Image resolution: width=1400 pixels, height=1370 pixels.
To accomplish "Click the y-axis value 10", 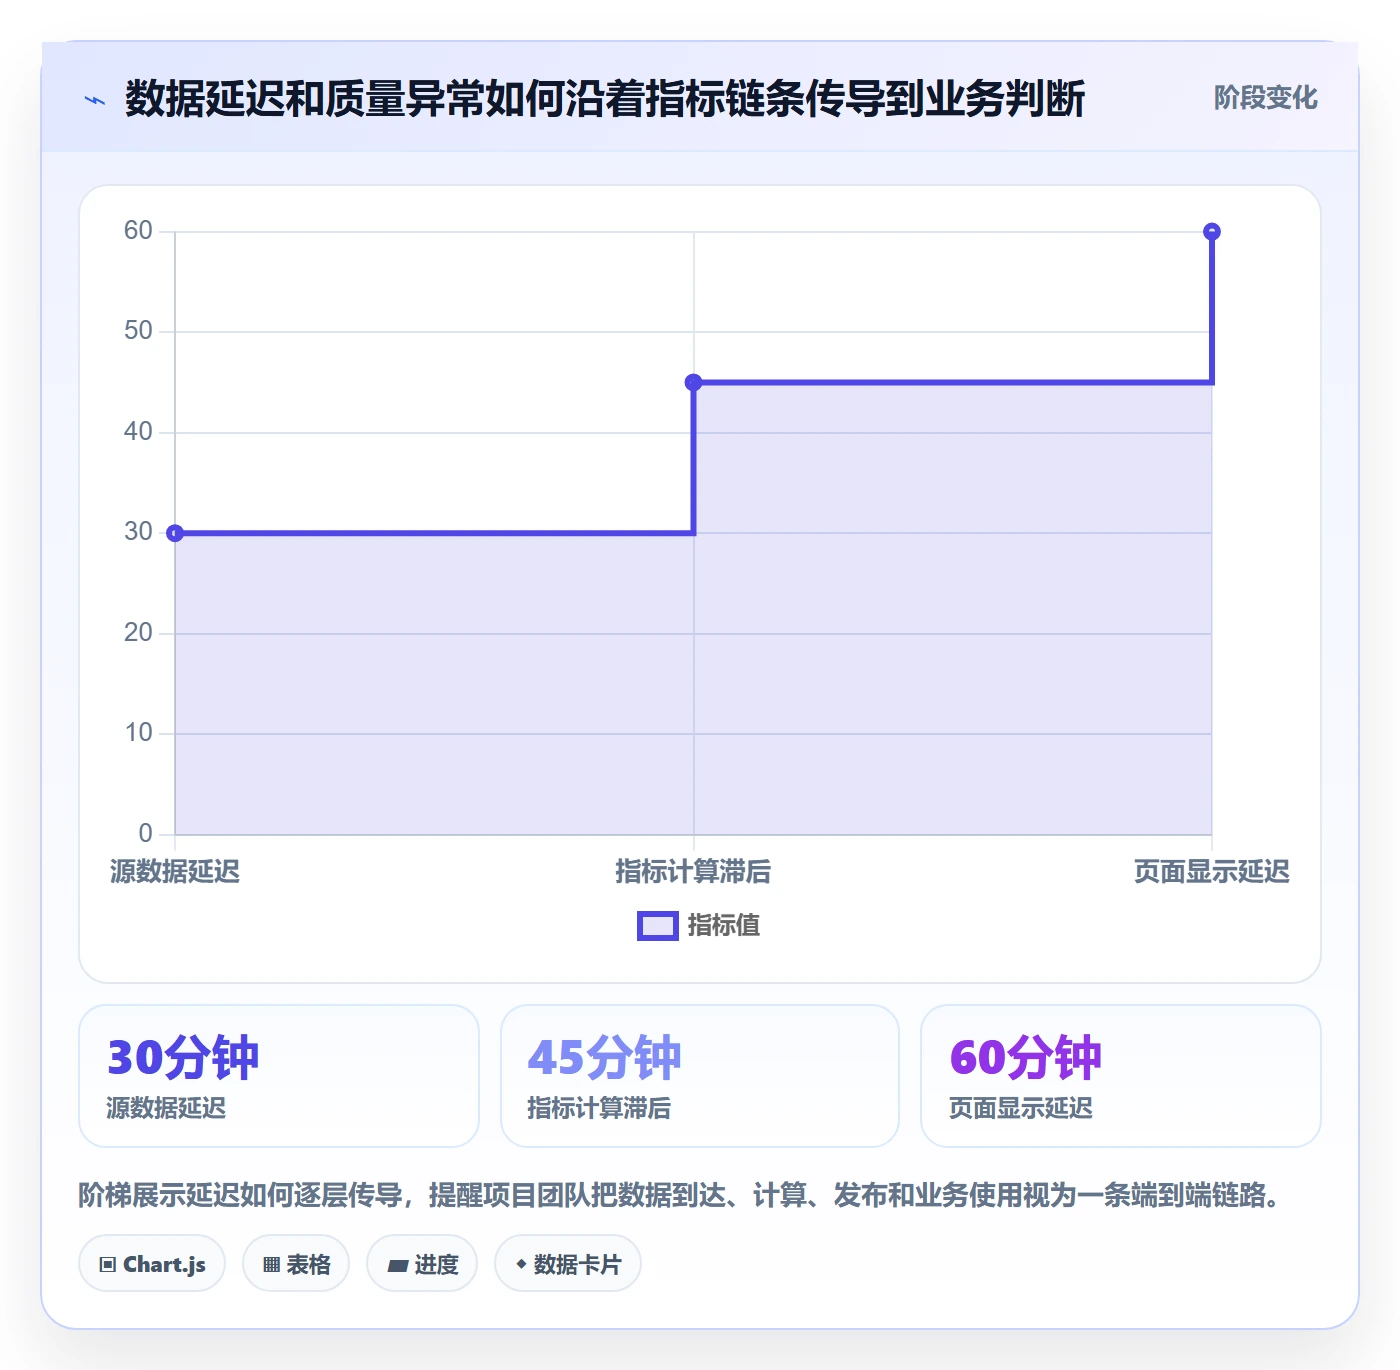I will (x=138, y=733).
